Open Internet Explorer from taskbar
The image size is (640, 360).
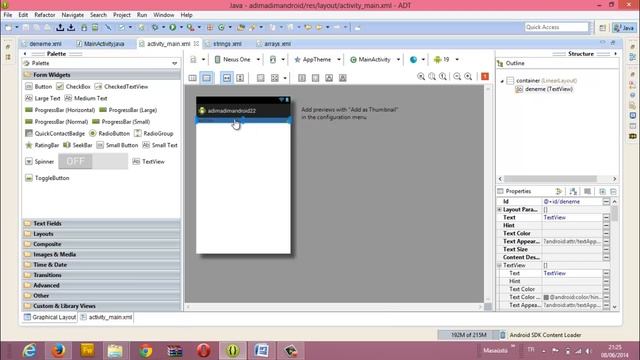point(29,350)
